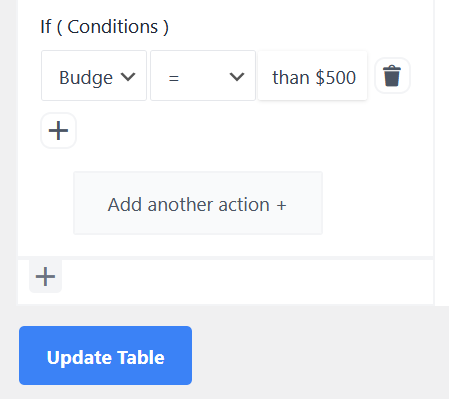
Task: Insert one more action into the rule
Action: pyautogui.click(x=198, y=203)
